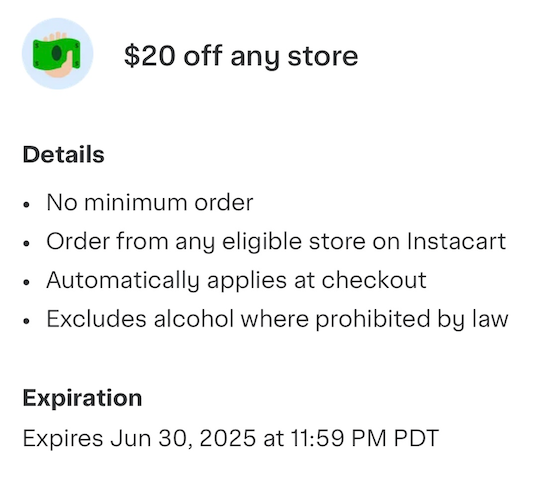
Task: Click the bullet dot before 'Excludes alcohol'
Action: tap(26, 321)
